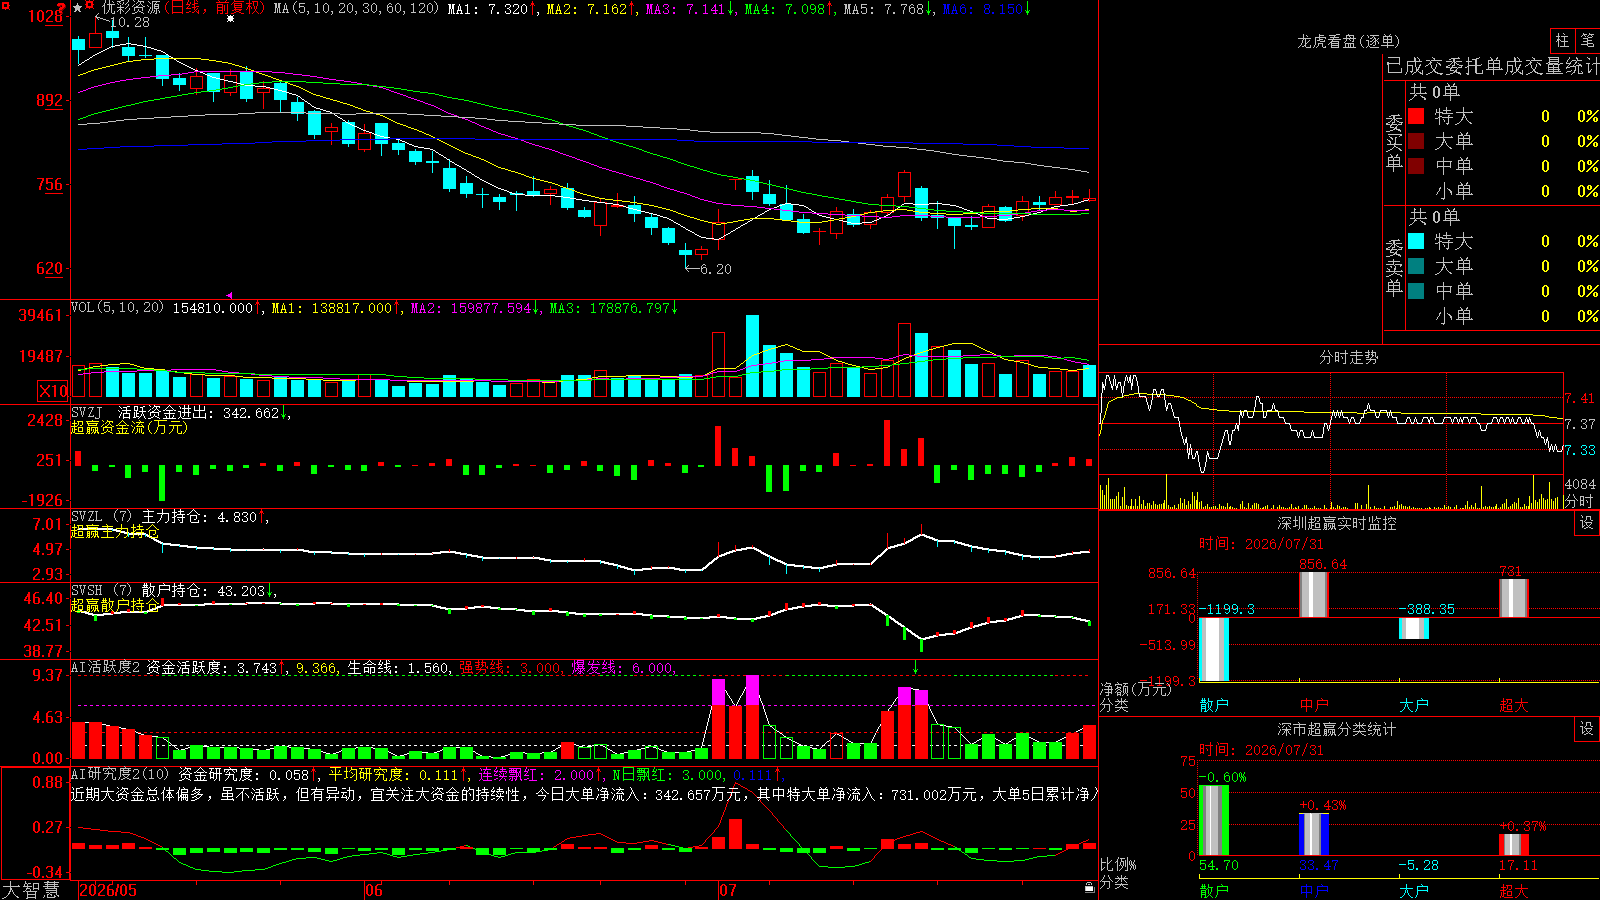Click the 已成交委托单成交量统计 header
Viewport: 1600px width, 900px height.
coord(1492,66)
